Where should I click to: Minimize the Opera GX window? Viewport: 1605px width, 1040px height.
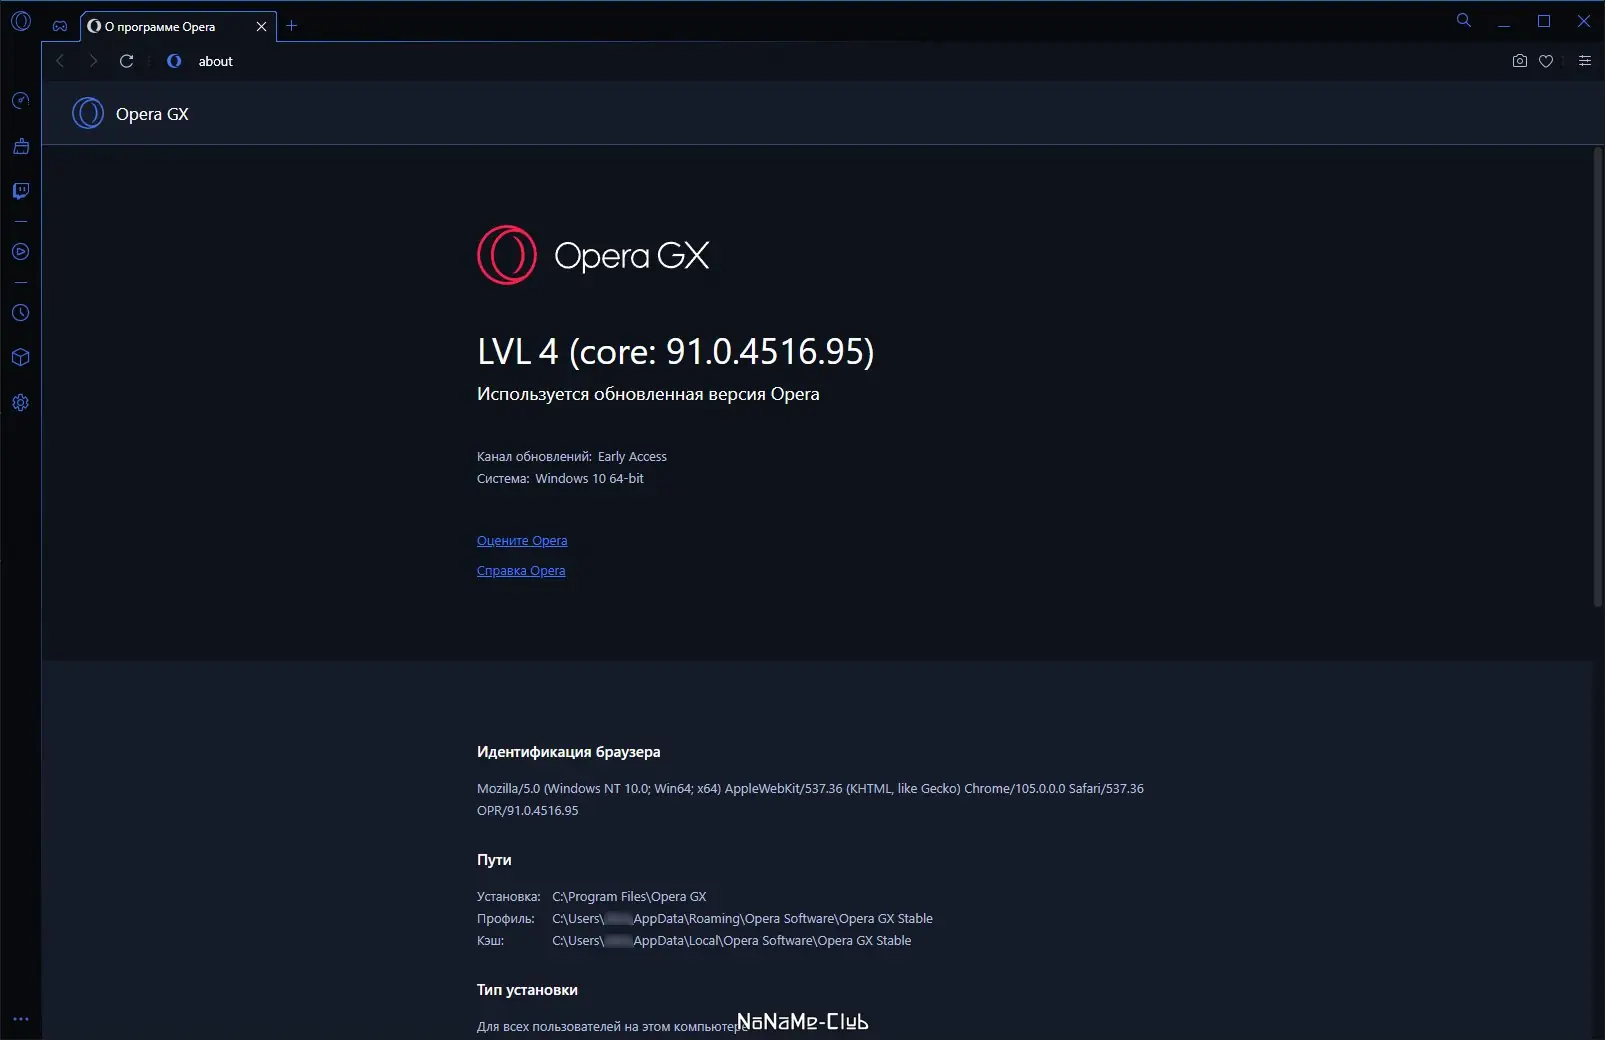coord(1504,21)
